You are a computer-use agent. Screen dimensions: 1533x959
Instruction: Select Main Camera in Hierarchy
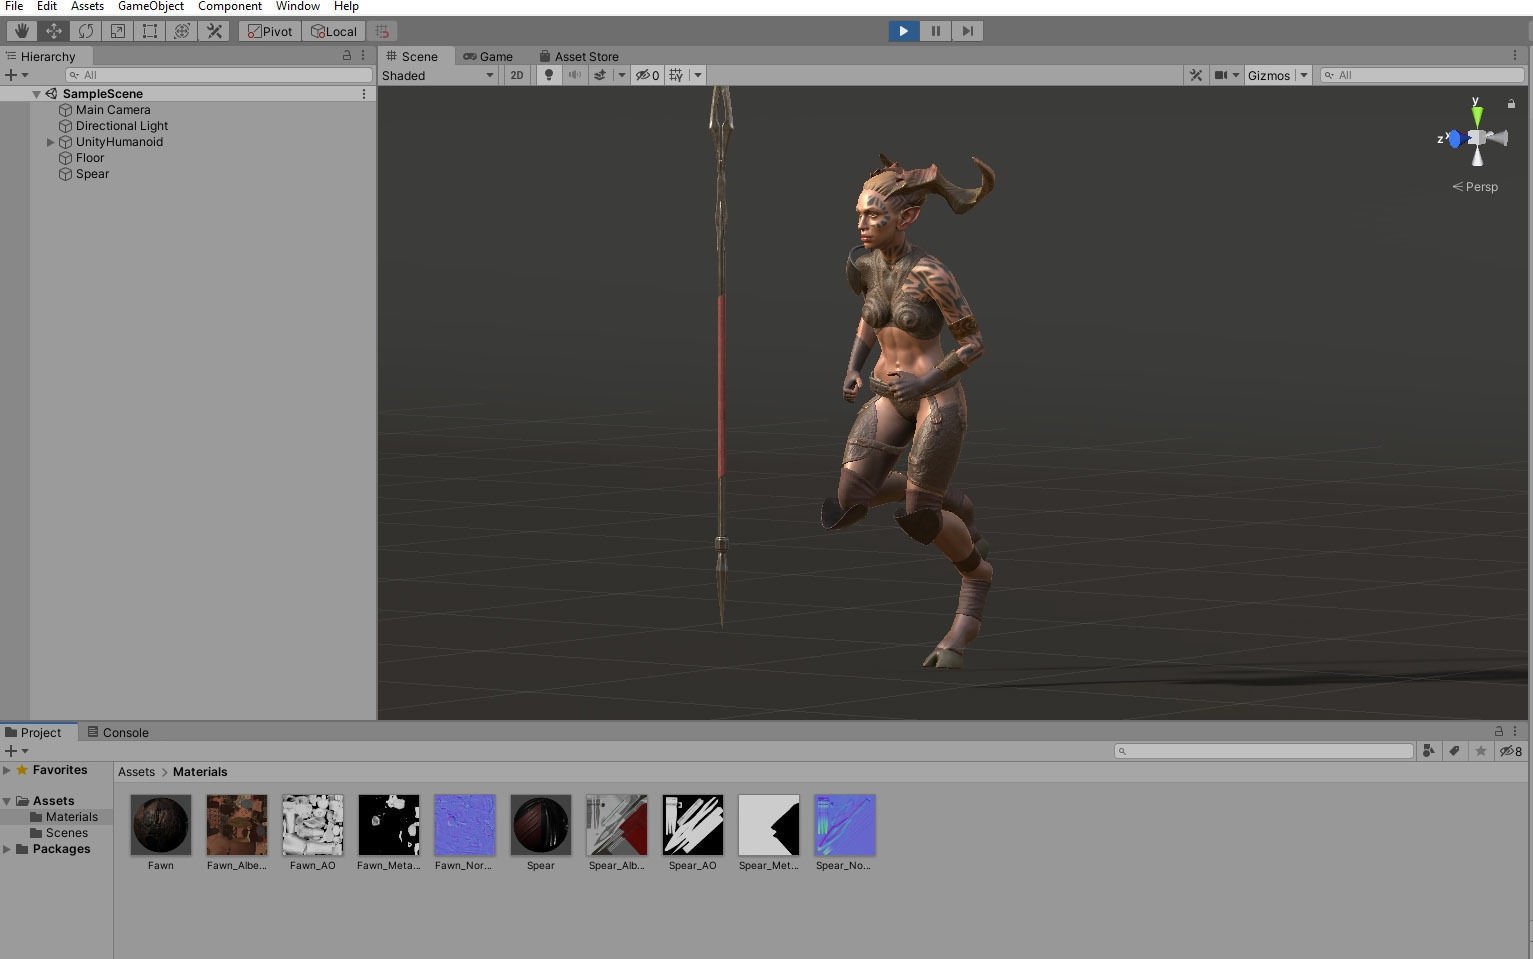click(113, 110)
